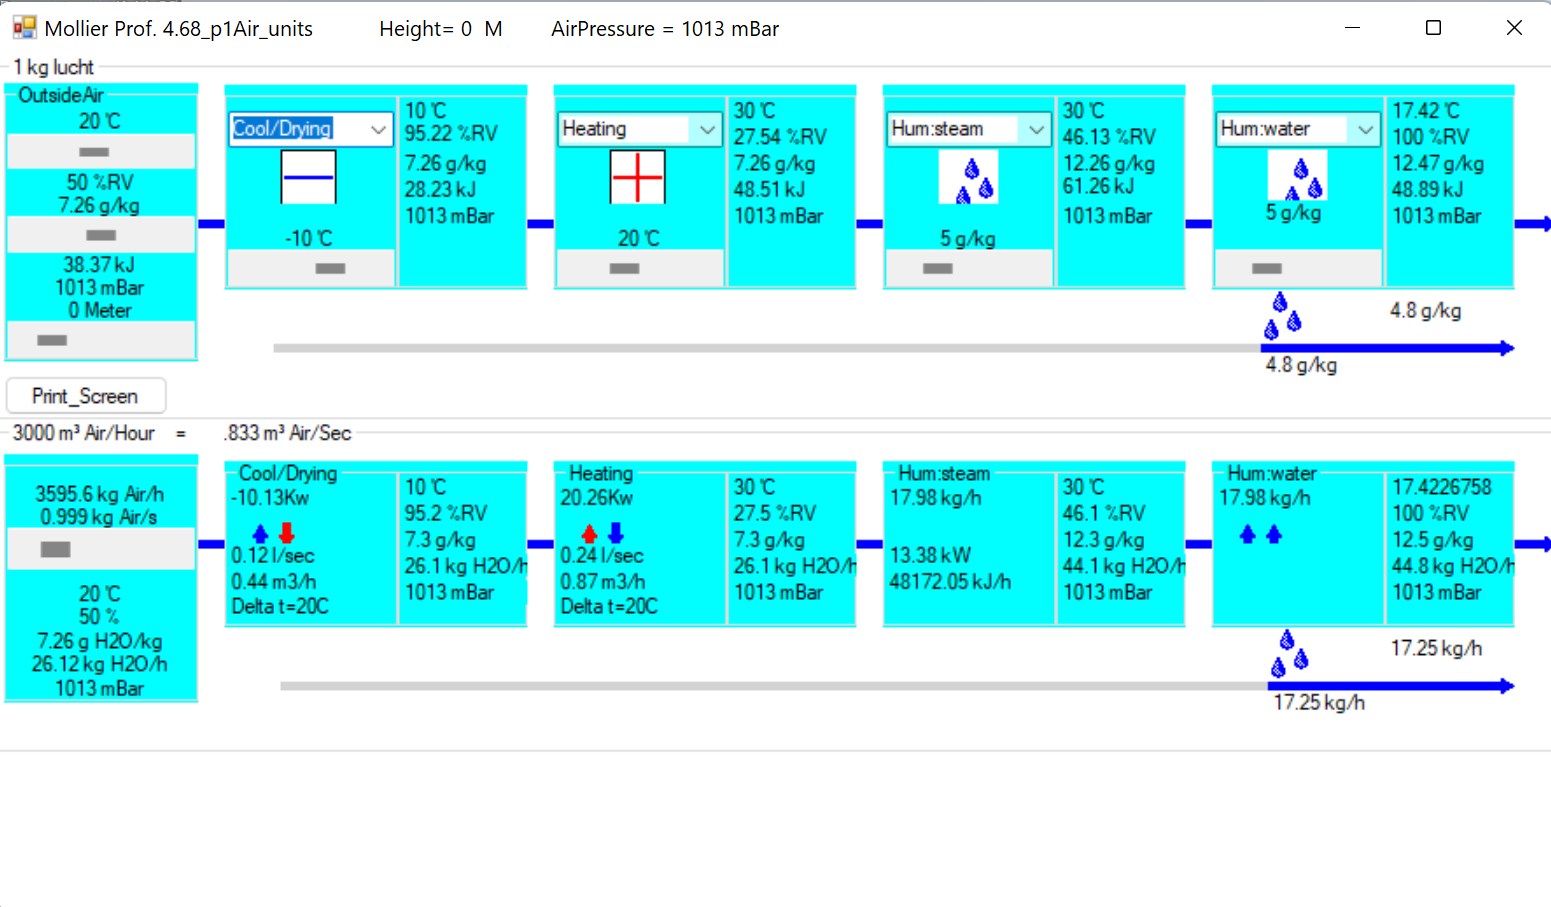
Task: Adjust the OutsideAir humidity slider under 7.26 g/kg
Action: [100, 235]
